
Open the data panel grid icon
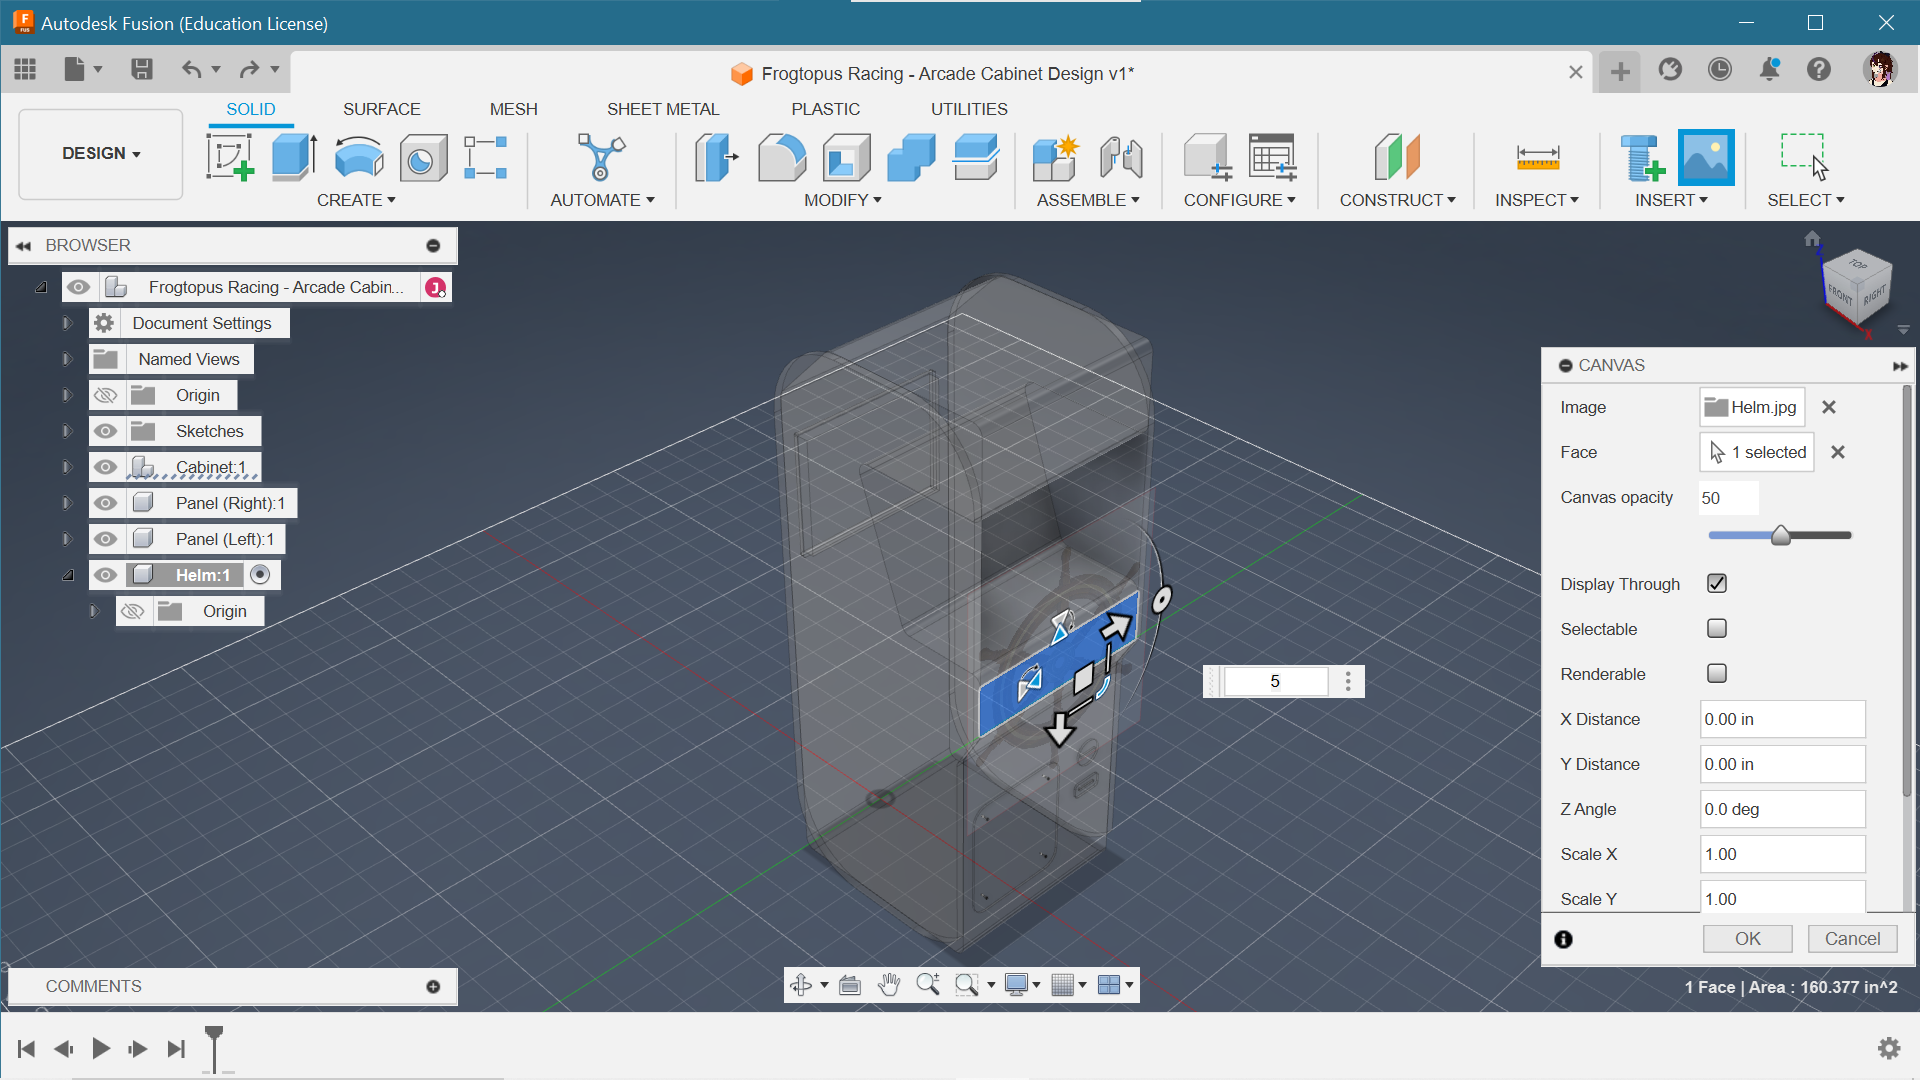(x=26, y=69)
